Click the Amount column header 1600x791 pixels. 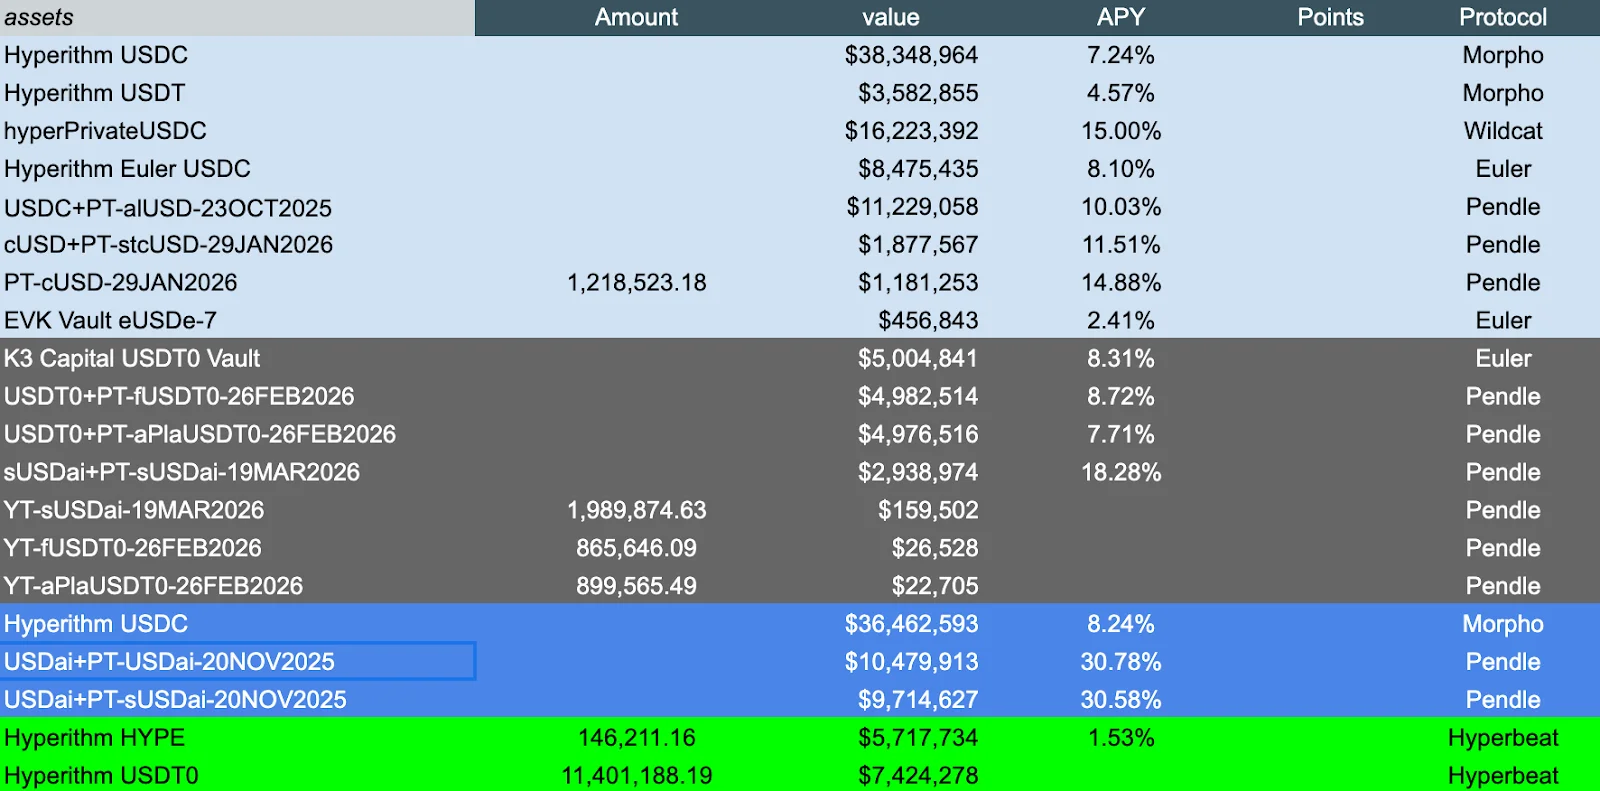636,18
